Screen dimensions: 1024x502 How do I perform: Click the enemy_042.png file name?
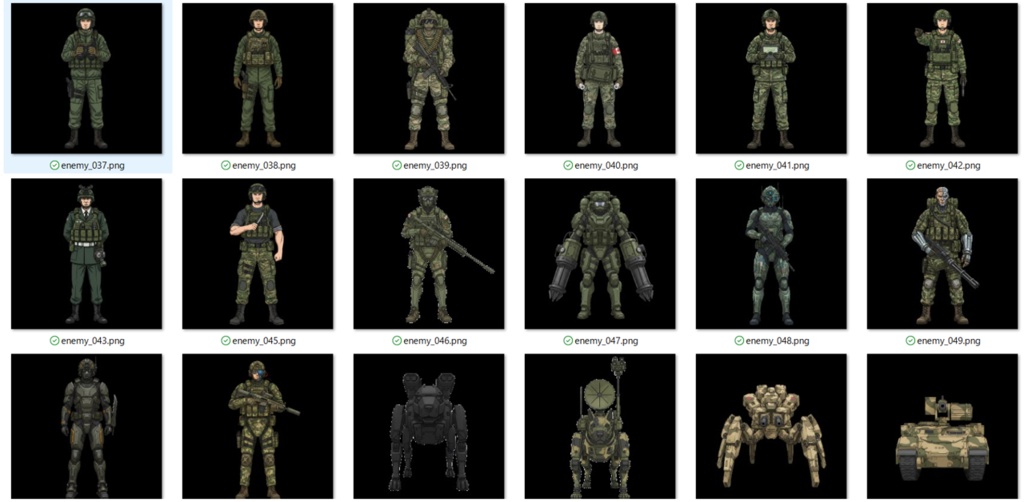point(948,166)
